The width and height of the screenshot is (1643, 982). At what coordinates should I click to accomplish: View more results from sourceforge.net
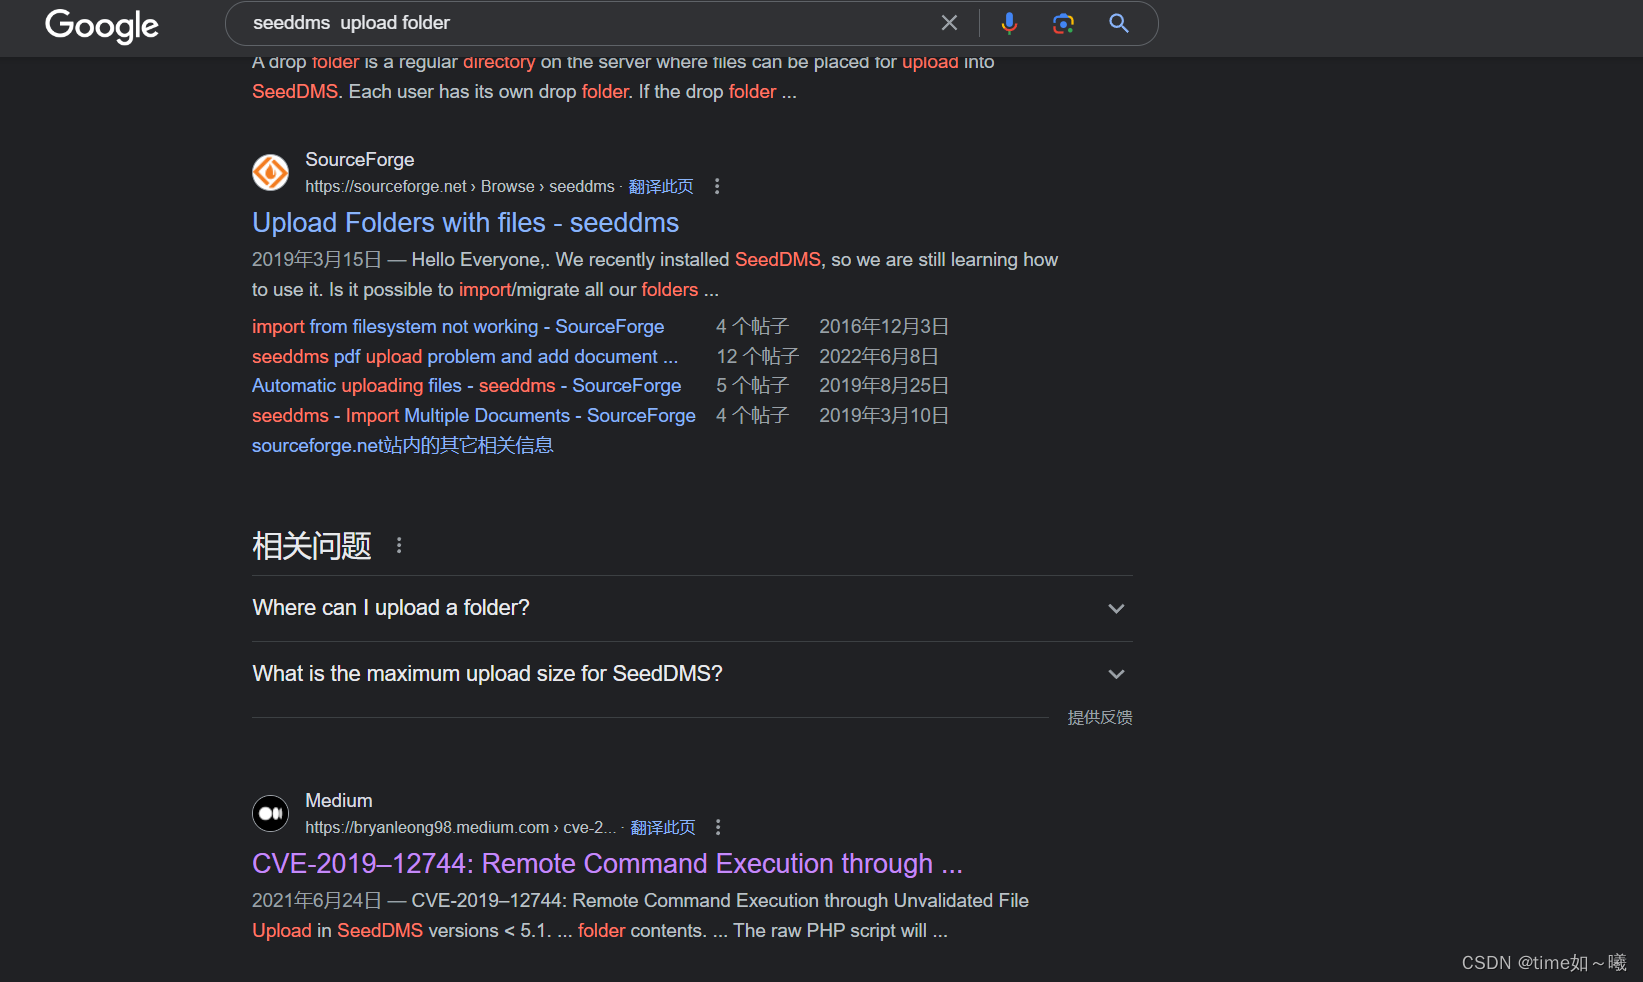pyautogui.click(x=402, y=445)
